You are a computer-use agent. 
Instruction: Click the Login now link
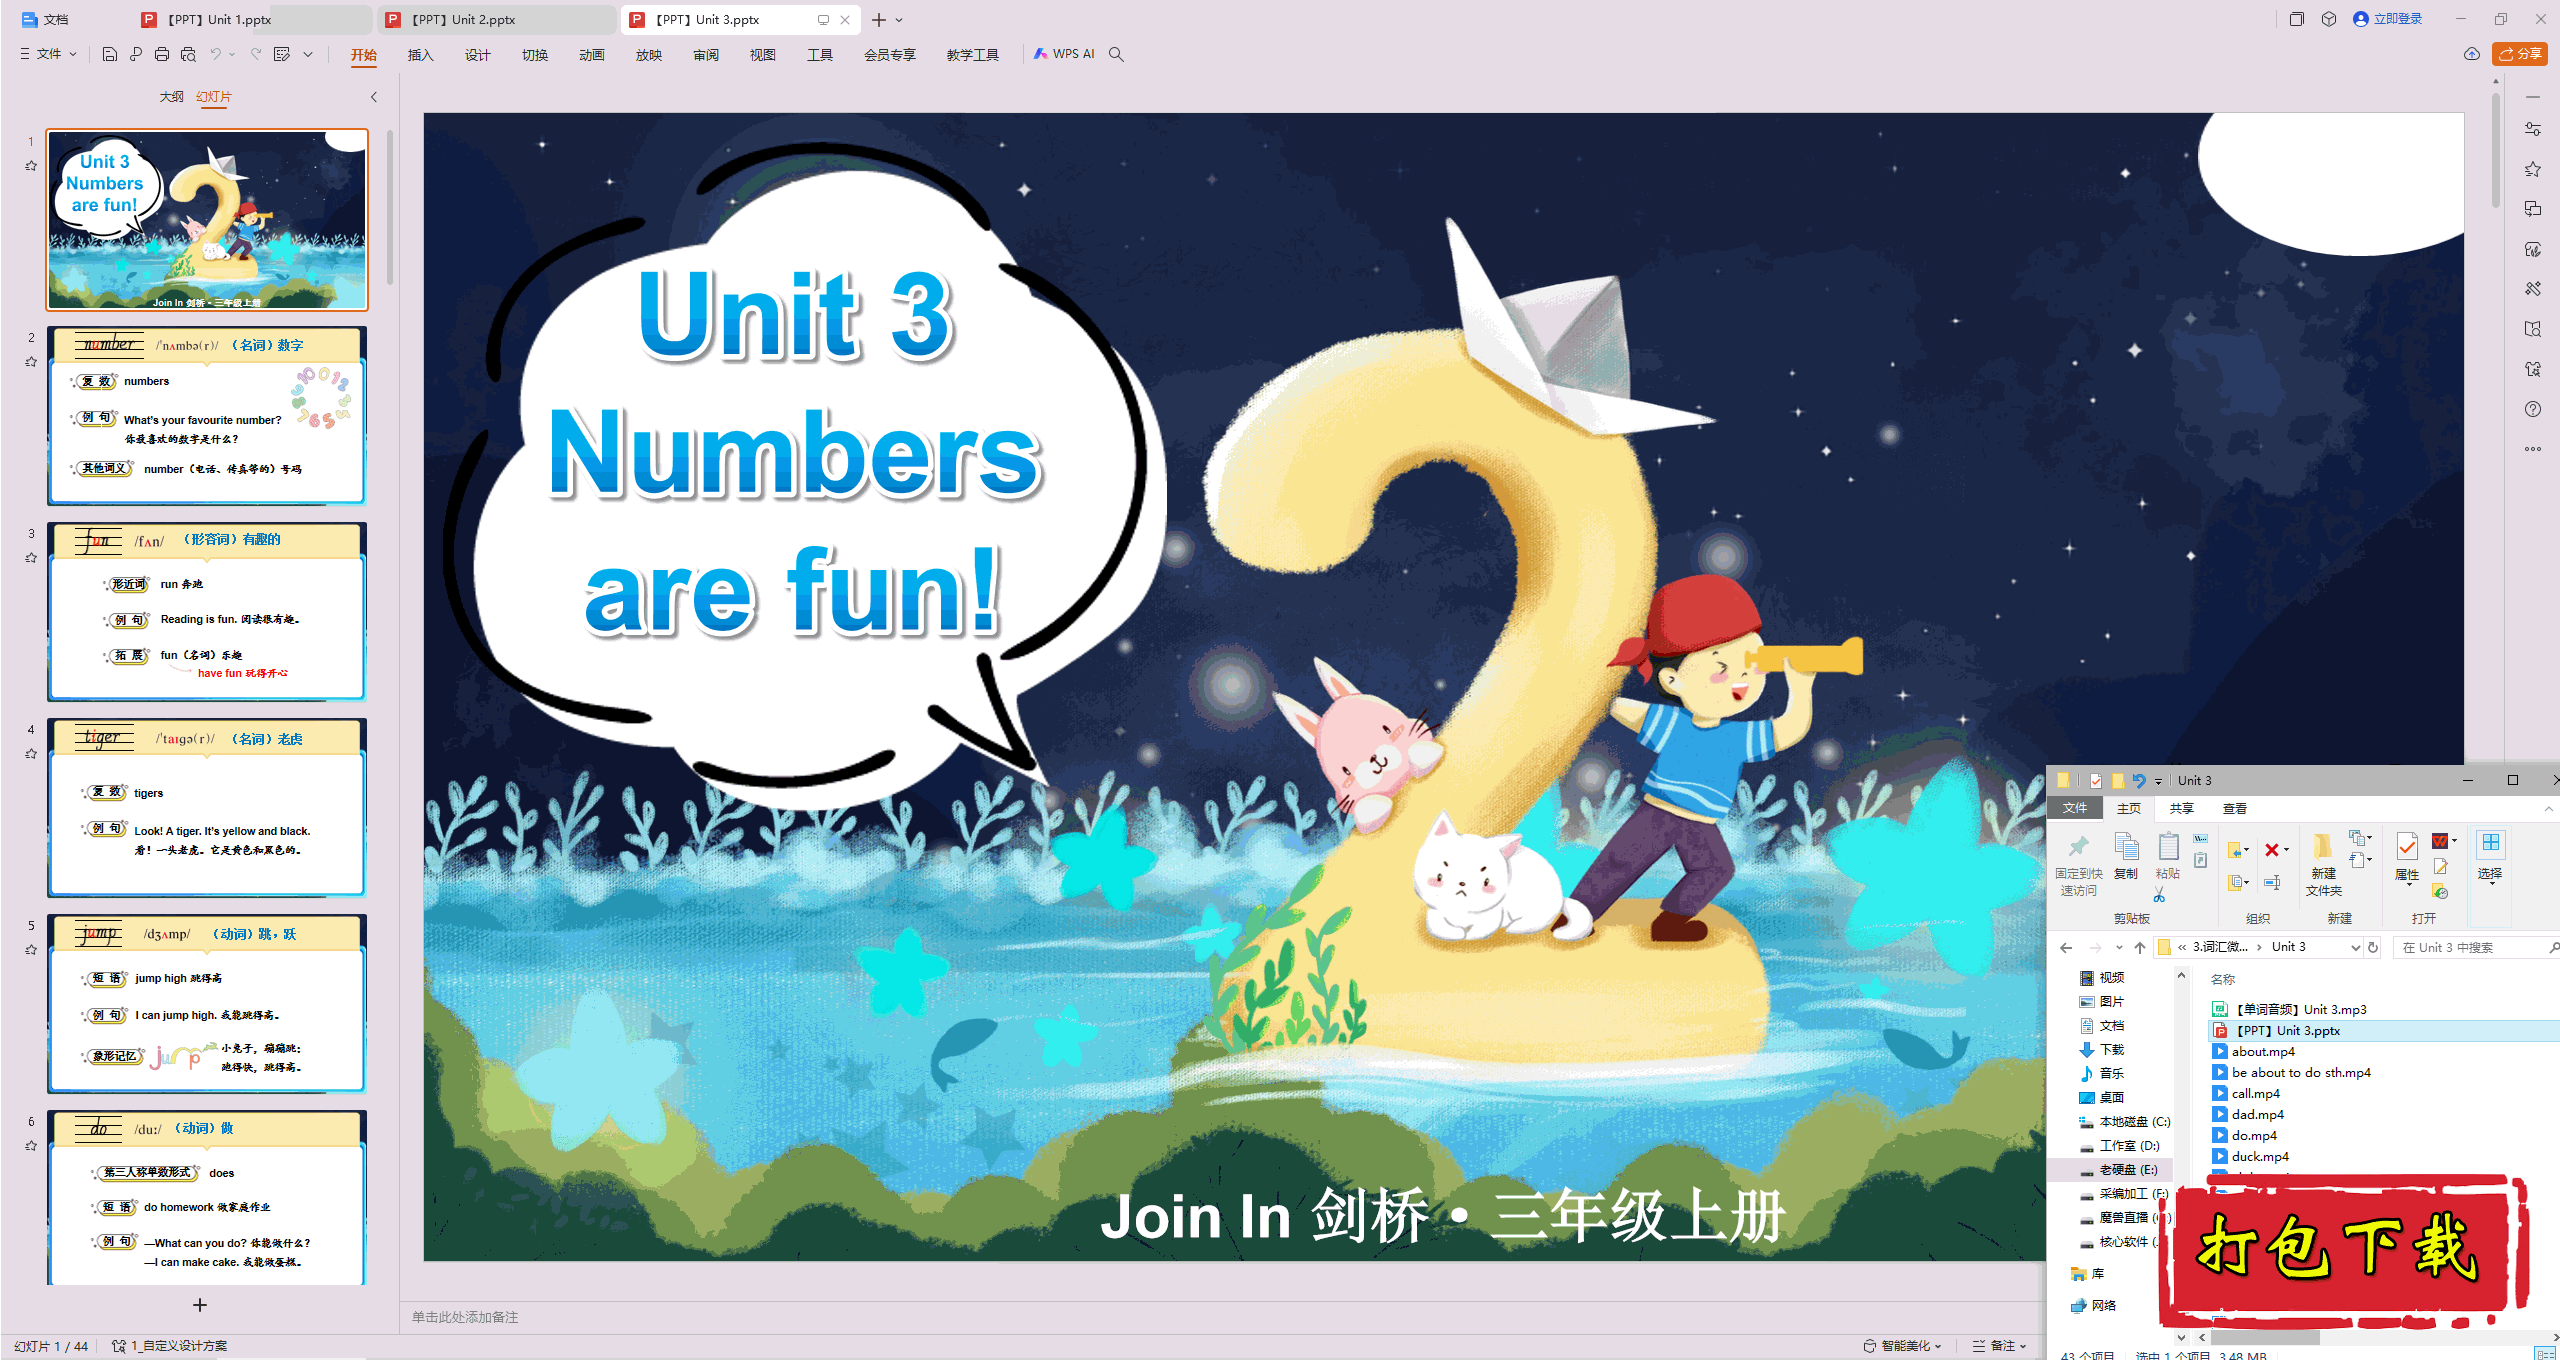tap(2388, 19)
